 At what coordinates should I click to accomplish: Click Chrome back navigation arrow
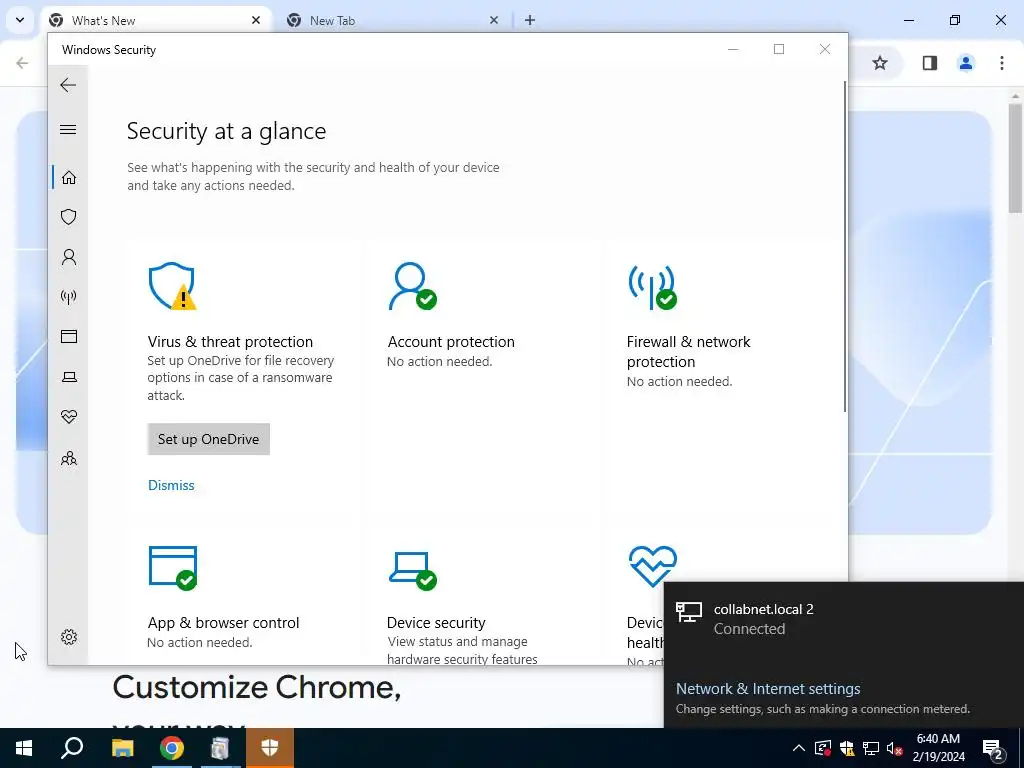(22, 63)
